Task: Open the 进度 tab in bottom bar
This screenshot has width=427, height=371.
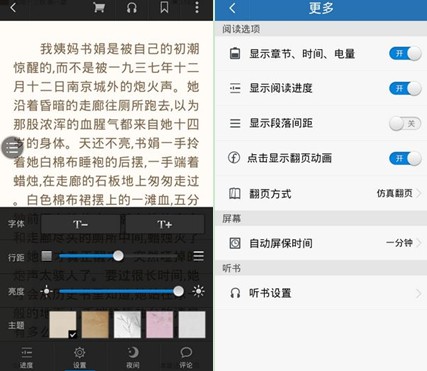Action: click(26, 357)
